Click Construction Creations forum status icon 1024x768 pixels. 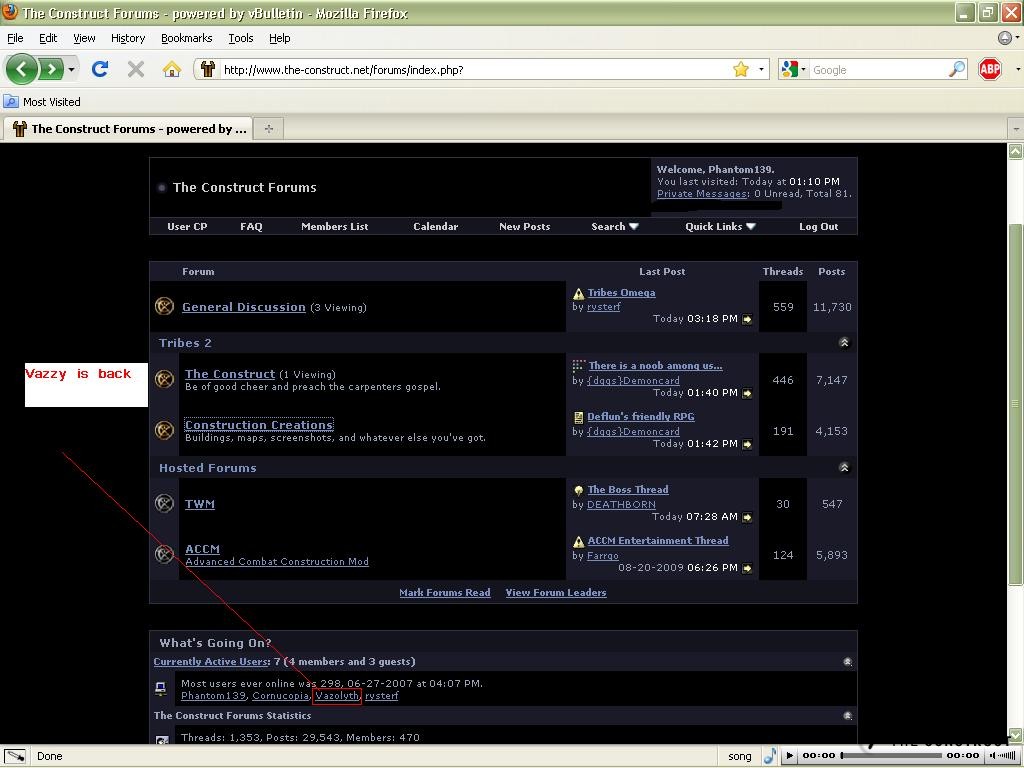(x=164, y=430)
